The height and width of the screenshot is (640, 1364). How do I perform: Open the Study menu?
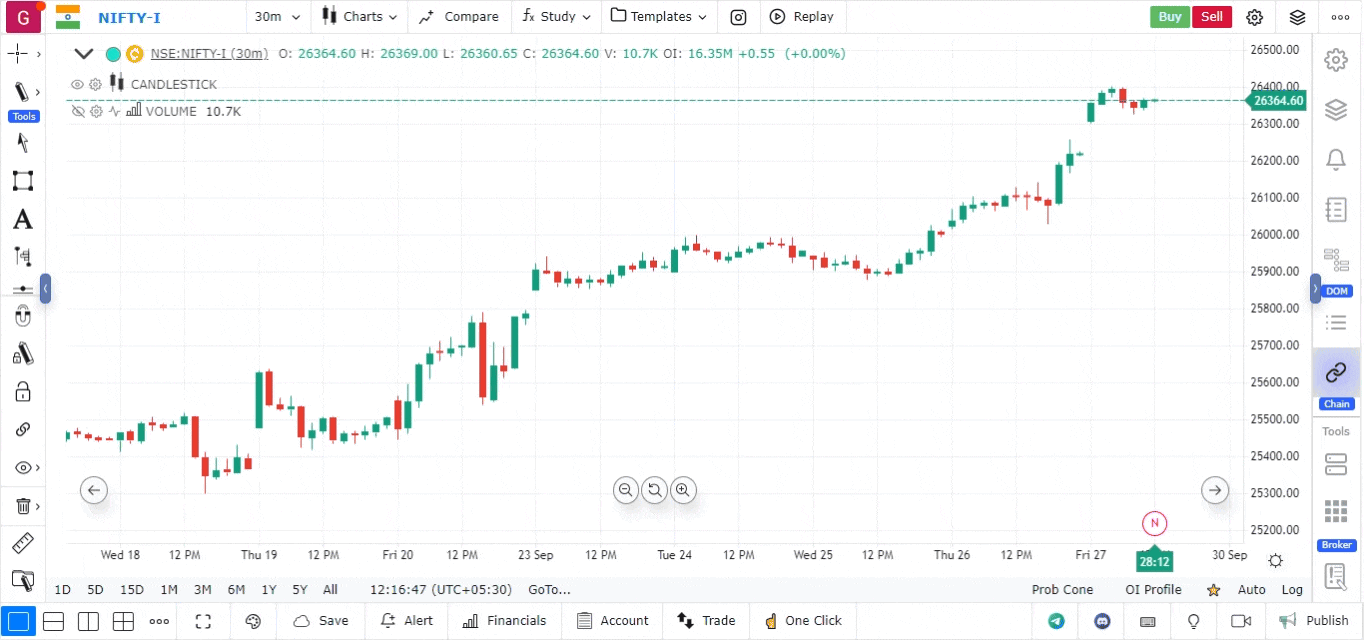557,17
